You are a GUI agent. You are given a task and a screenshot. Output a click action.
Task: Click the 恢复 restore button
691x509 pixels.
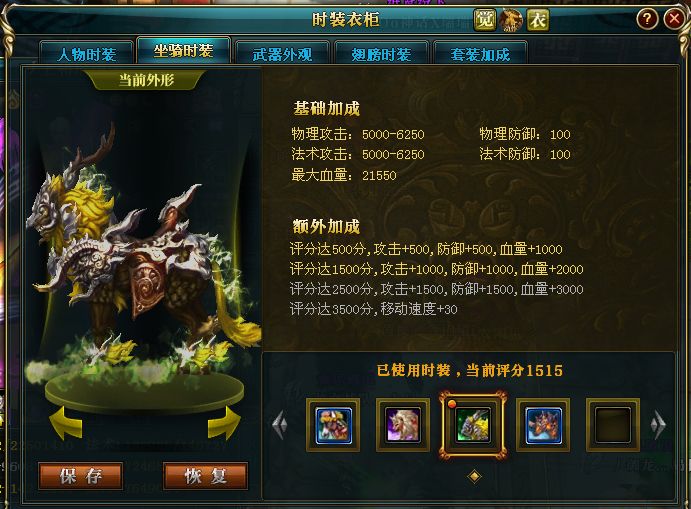click(x=205, y=476)
